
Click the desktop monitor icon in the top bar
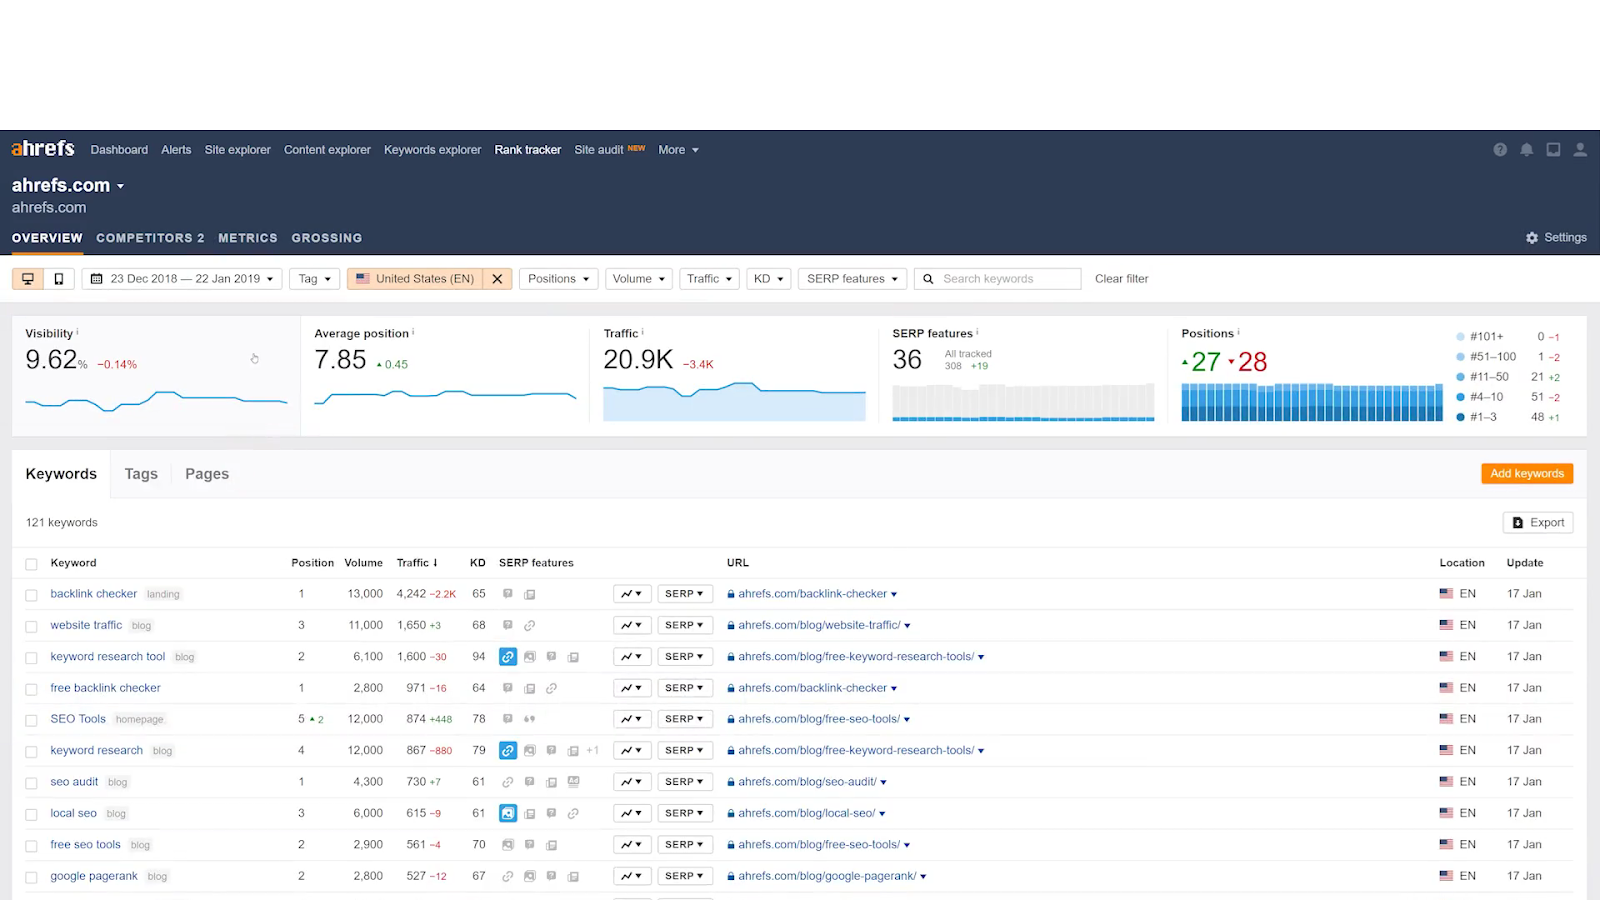pos(1553,150)
